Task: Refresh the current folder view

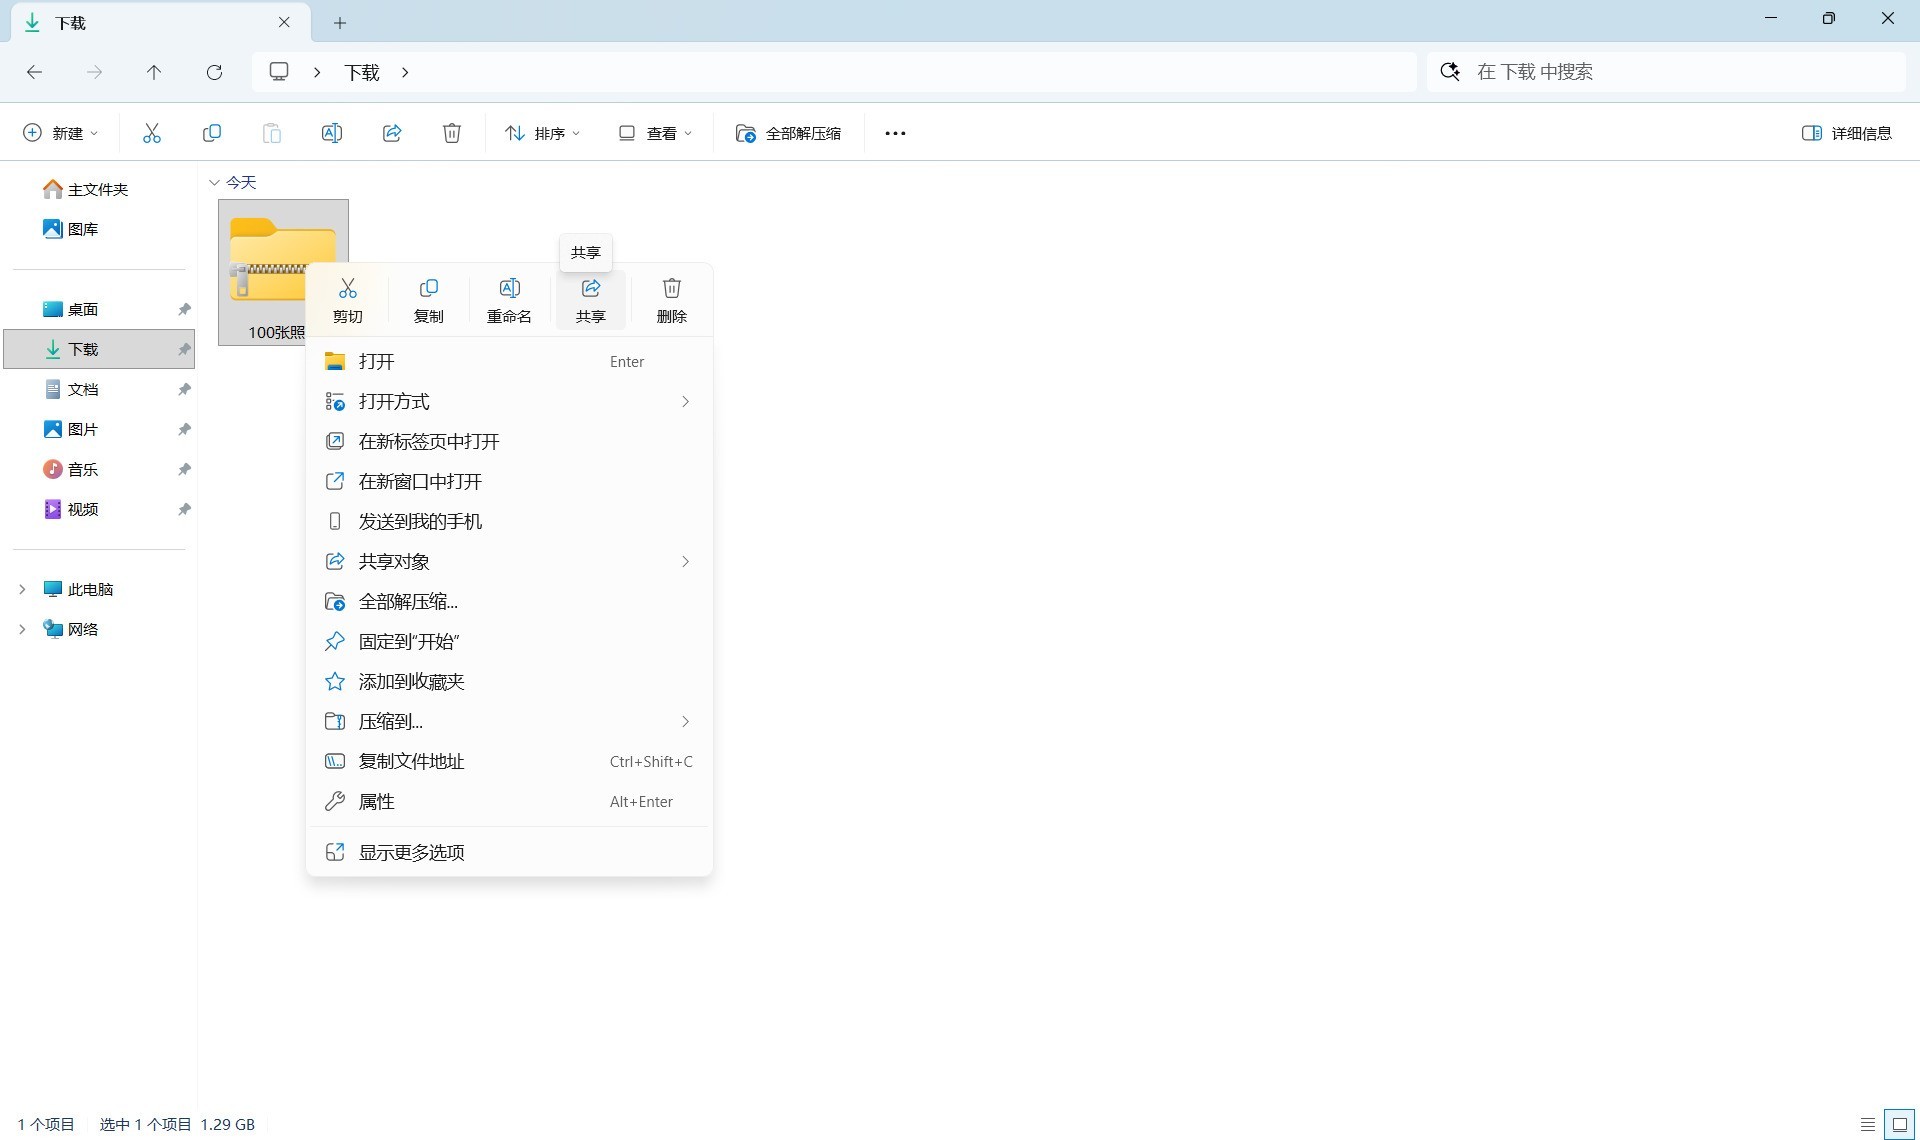Action: pos(214,72)
